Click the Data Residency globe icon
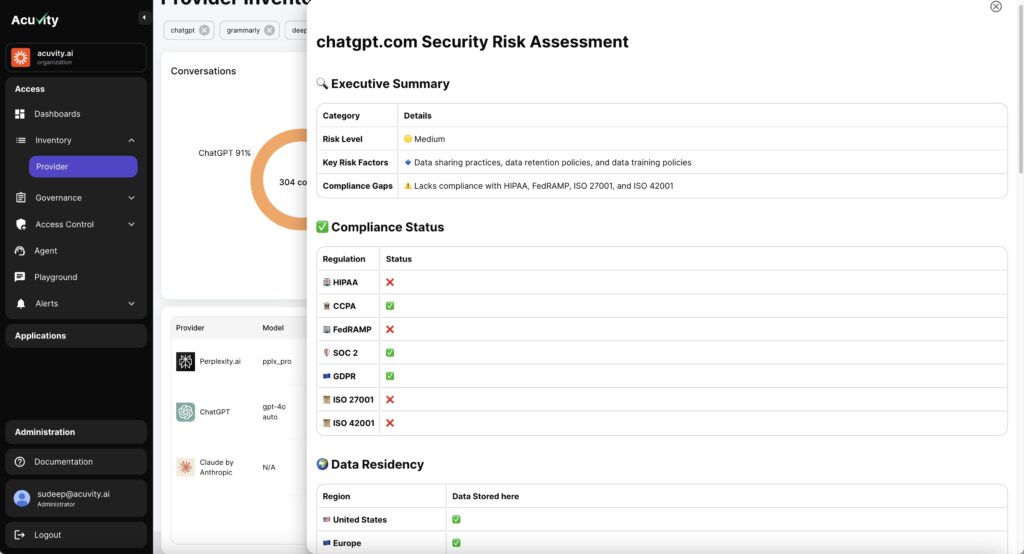This screenshot has height=554, width=1024. [322, 464]
